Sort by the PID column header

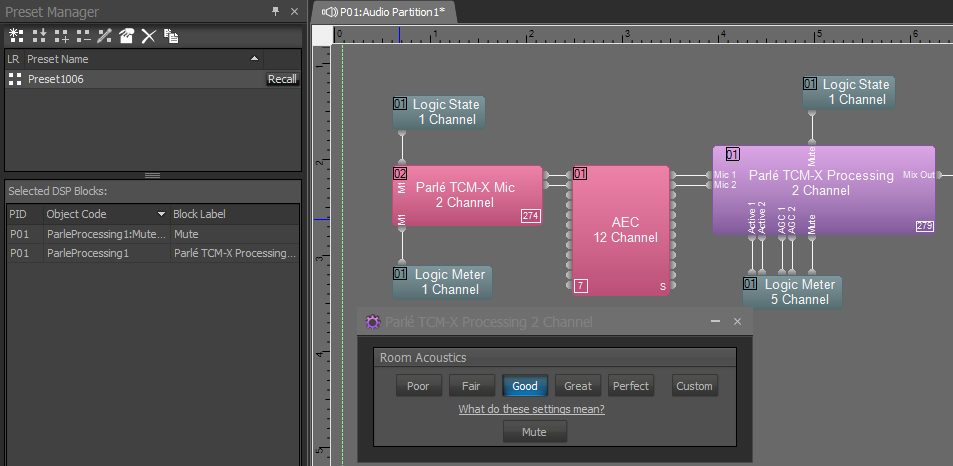(25, 214)
